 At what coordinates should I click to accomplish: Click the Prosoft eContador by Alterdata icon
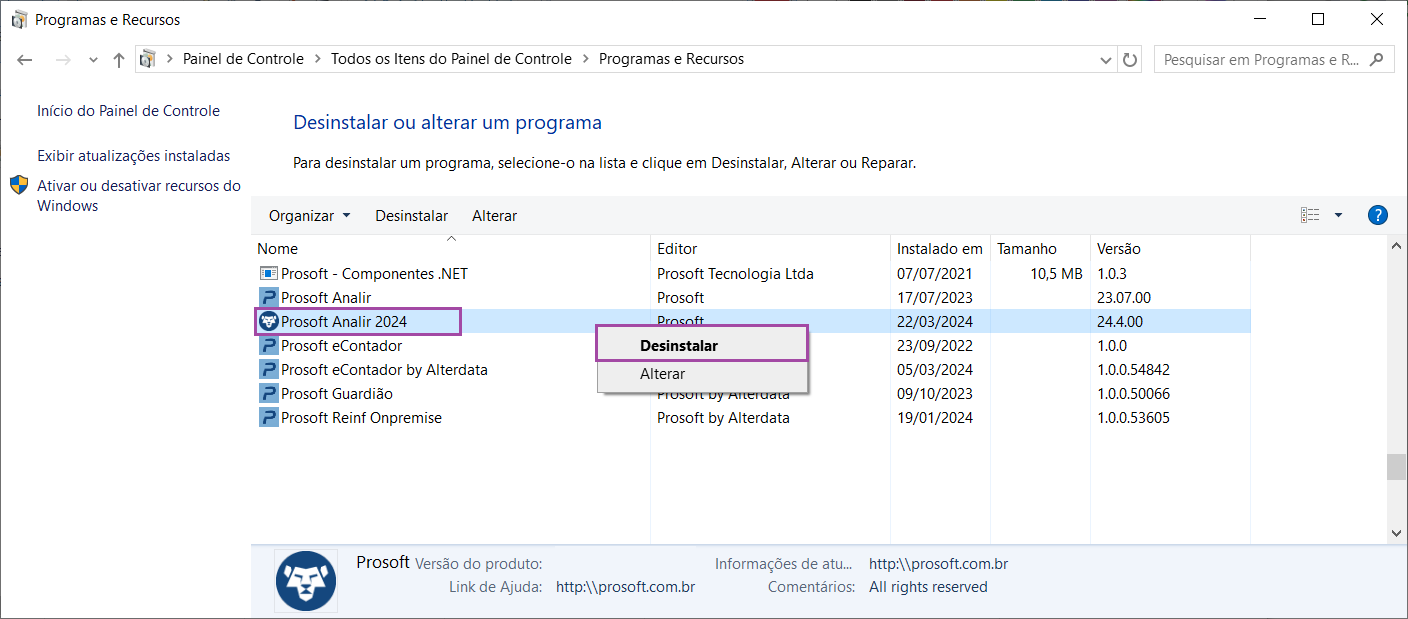pos(268,370)
